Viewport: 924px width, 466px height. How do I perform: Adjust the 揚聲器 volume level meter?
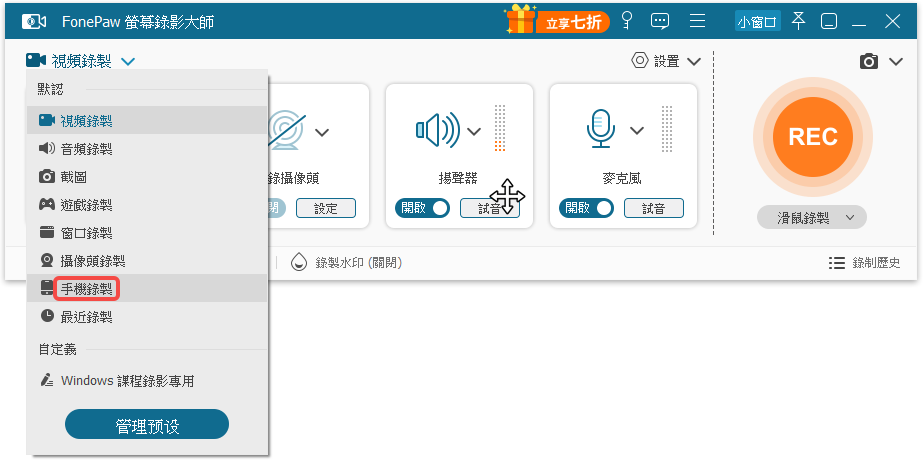pyautogui.click(x=500, y=128)
